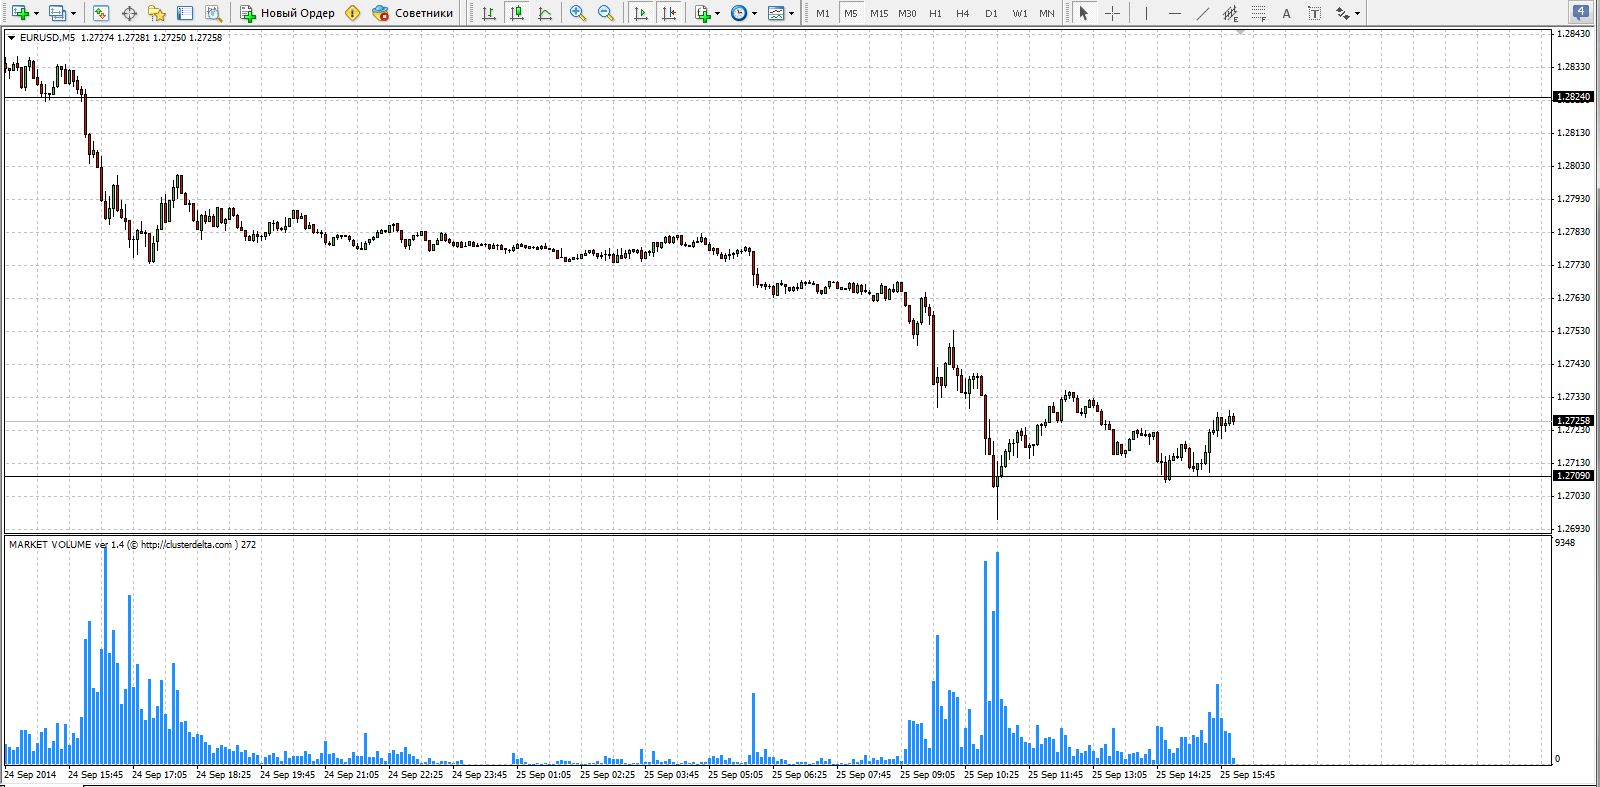Image resolution: width=1600 pixels, height=787 pixels.
Task: Switch timeframe to H1
Action: click(935, 13)
